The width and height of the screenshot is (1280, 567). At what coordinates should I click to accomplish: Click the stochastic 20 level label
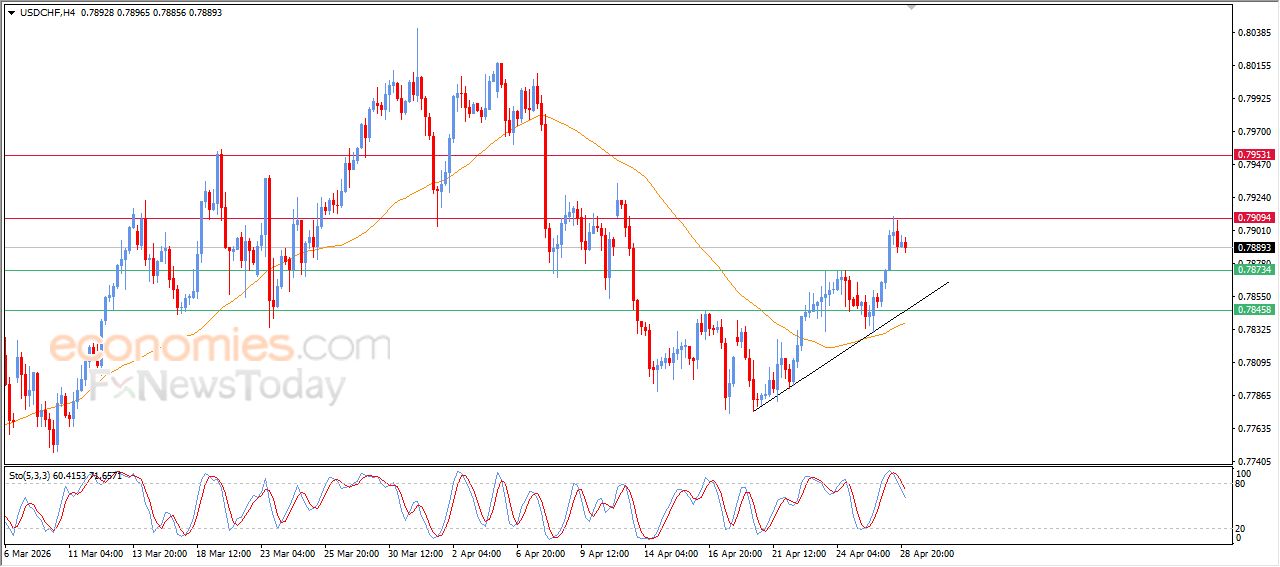[1242, 527]
